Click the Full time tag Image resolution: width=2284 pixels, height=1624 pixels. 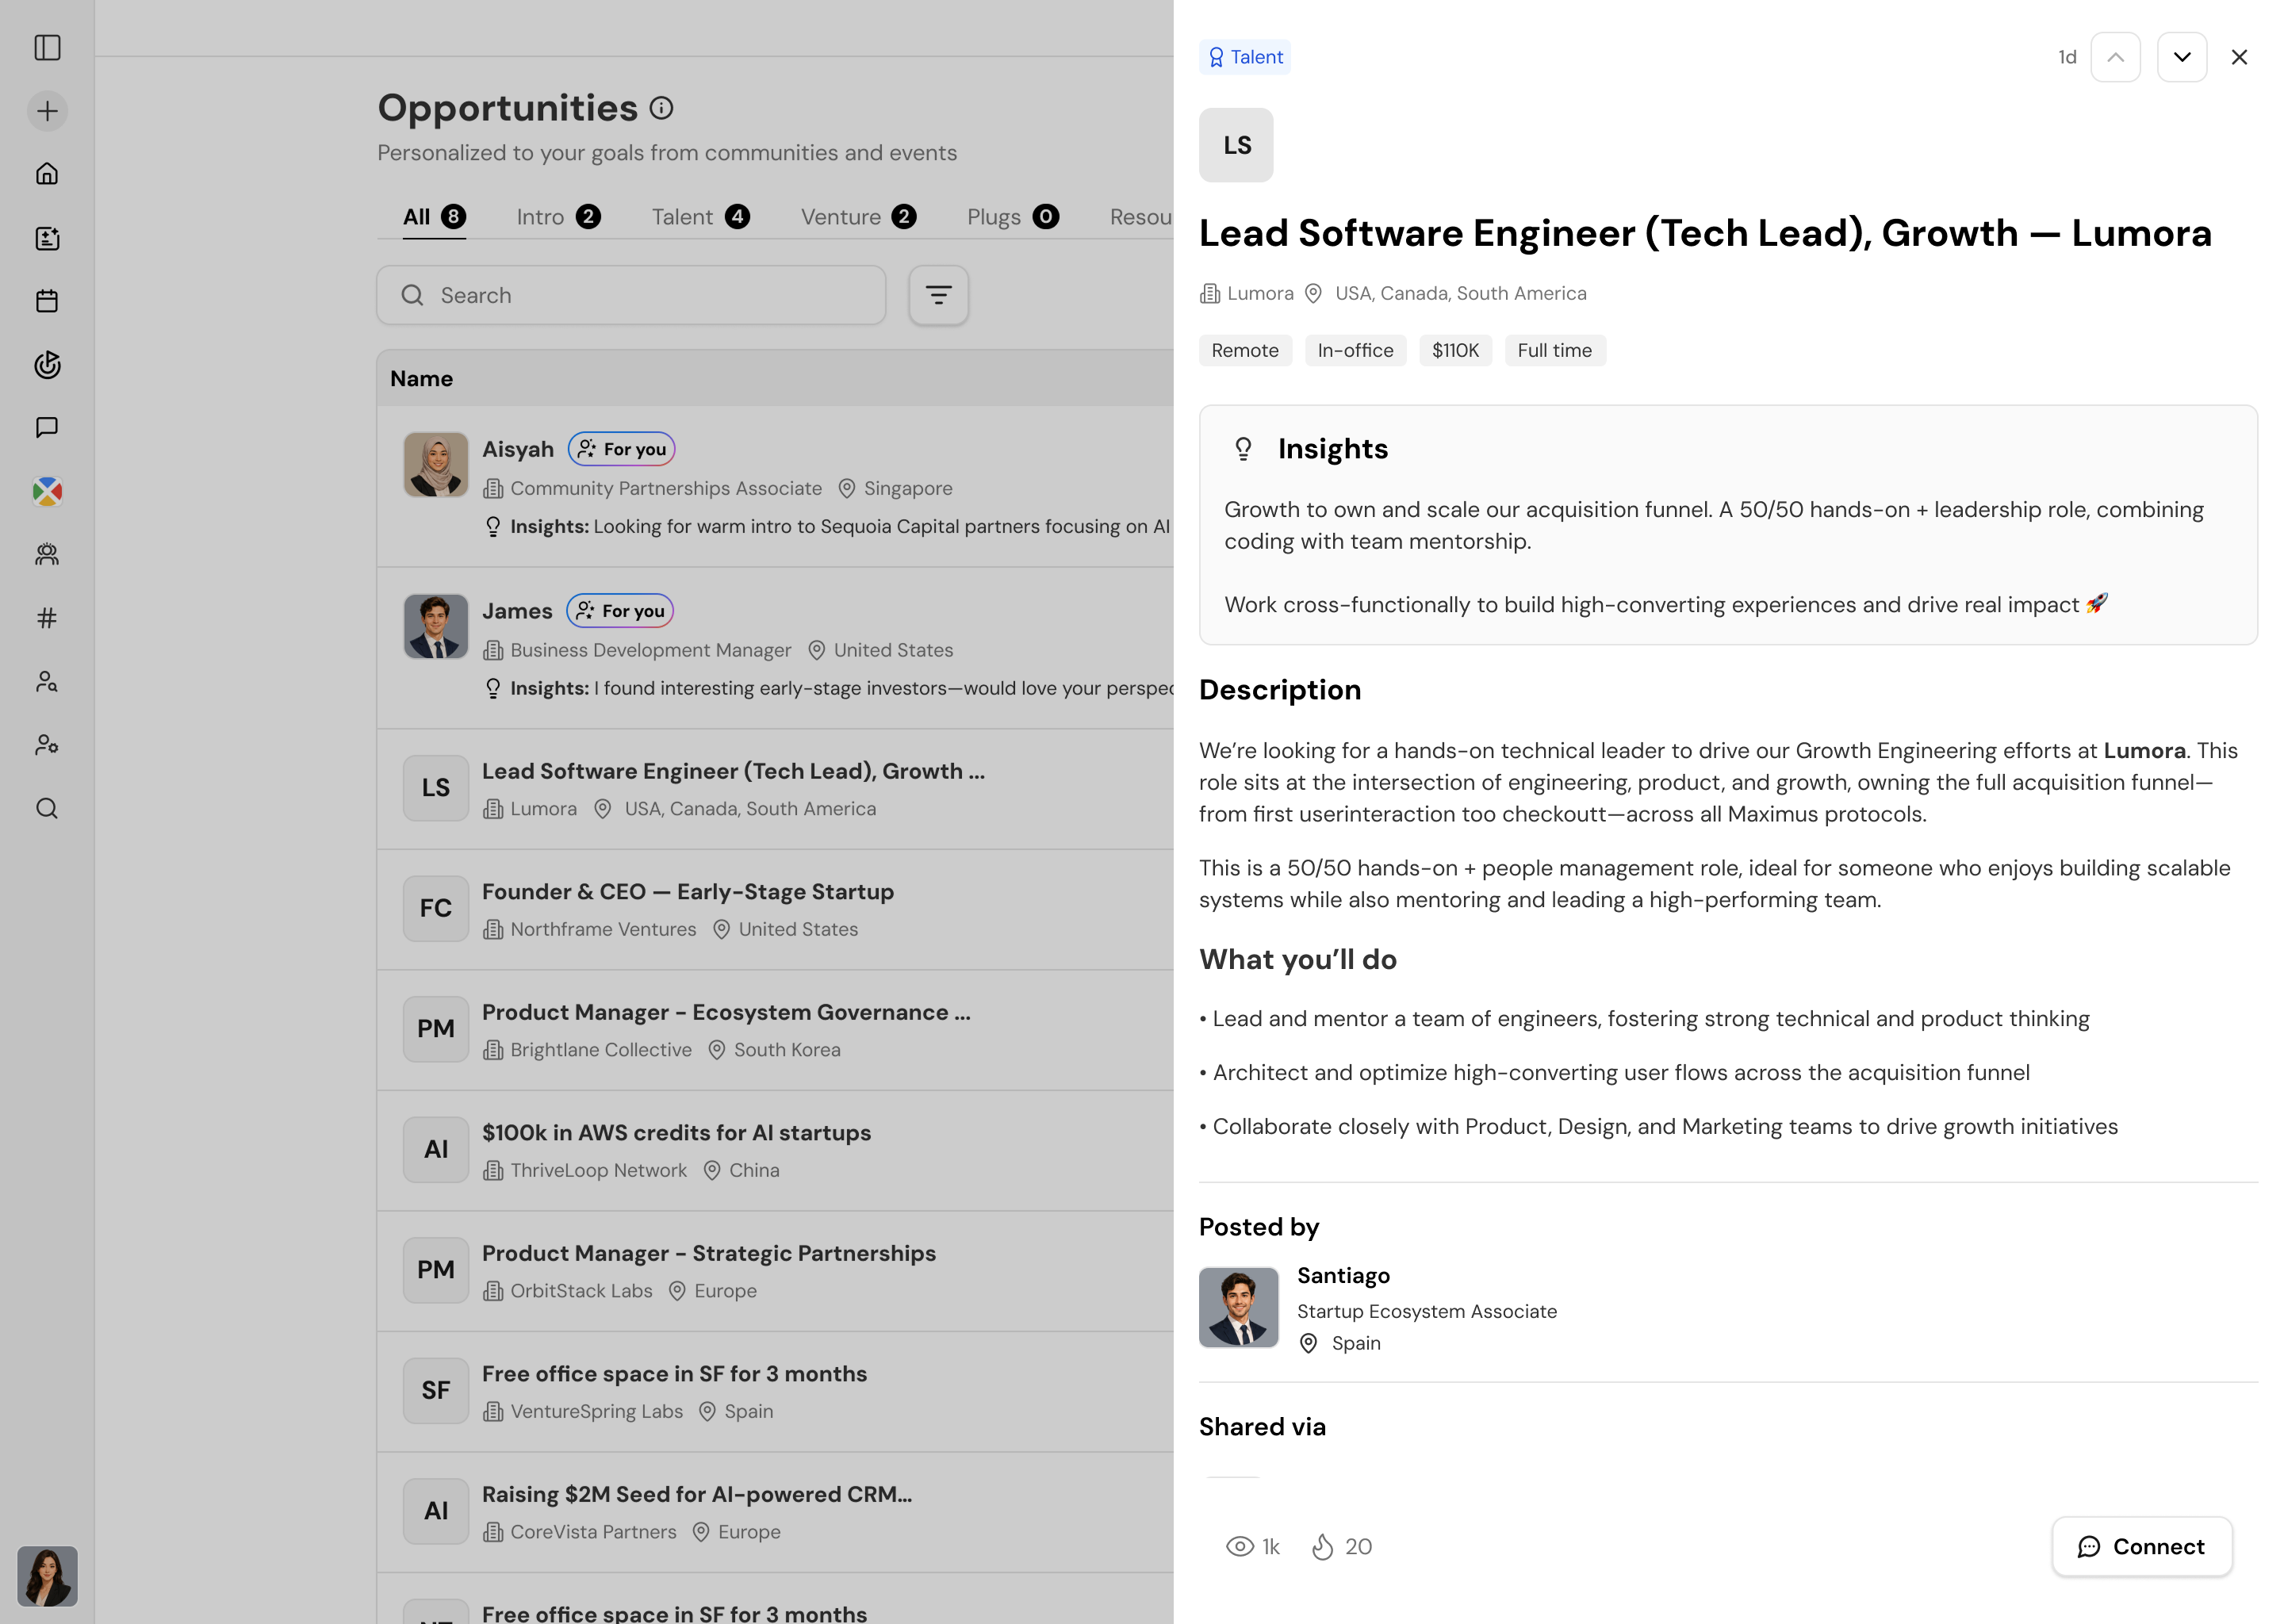pyautogui.click(x=1555, y=351)
